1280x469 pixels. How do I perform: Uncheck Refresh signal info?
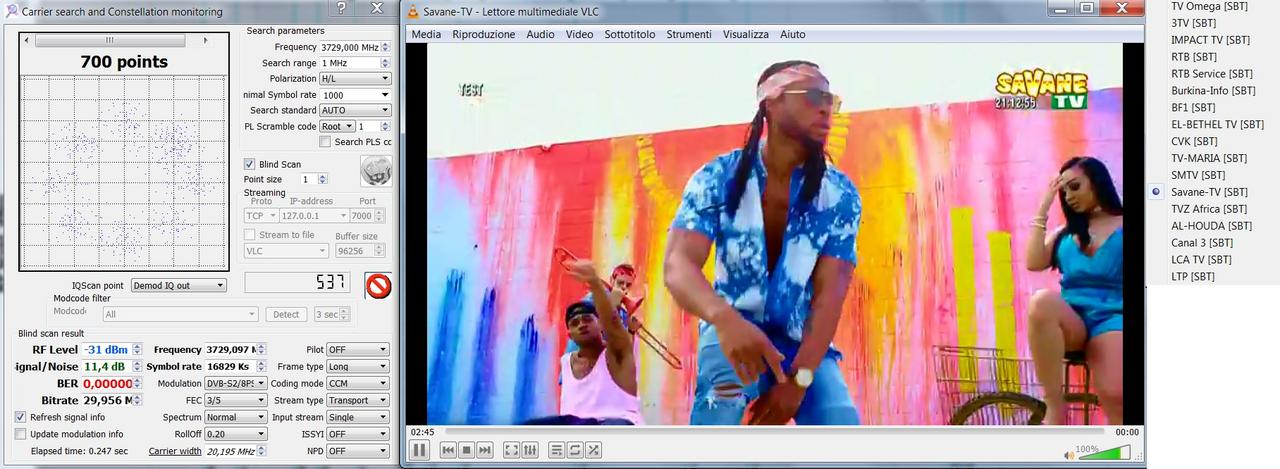21,417
